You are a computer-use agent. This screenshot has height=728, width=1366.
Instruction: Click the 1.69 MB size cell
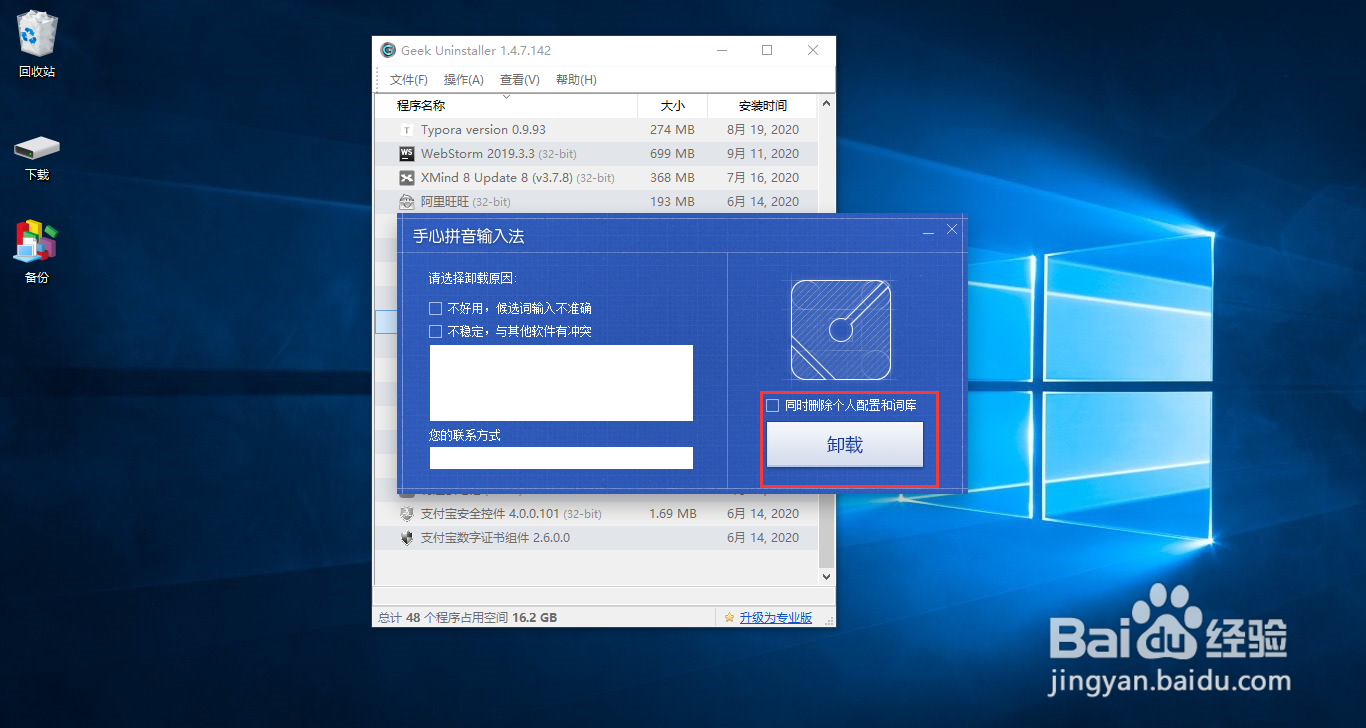pos(672,514)
